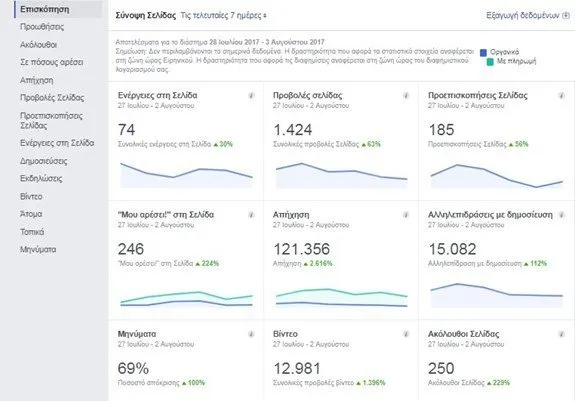Go to Προβολές Σελίδας in the sidebar
The width and height of the screenshot is (575, 402).
(x=52, y=98)
